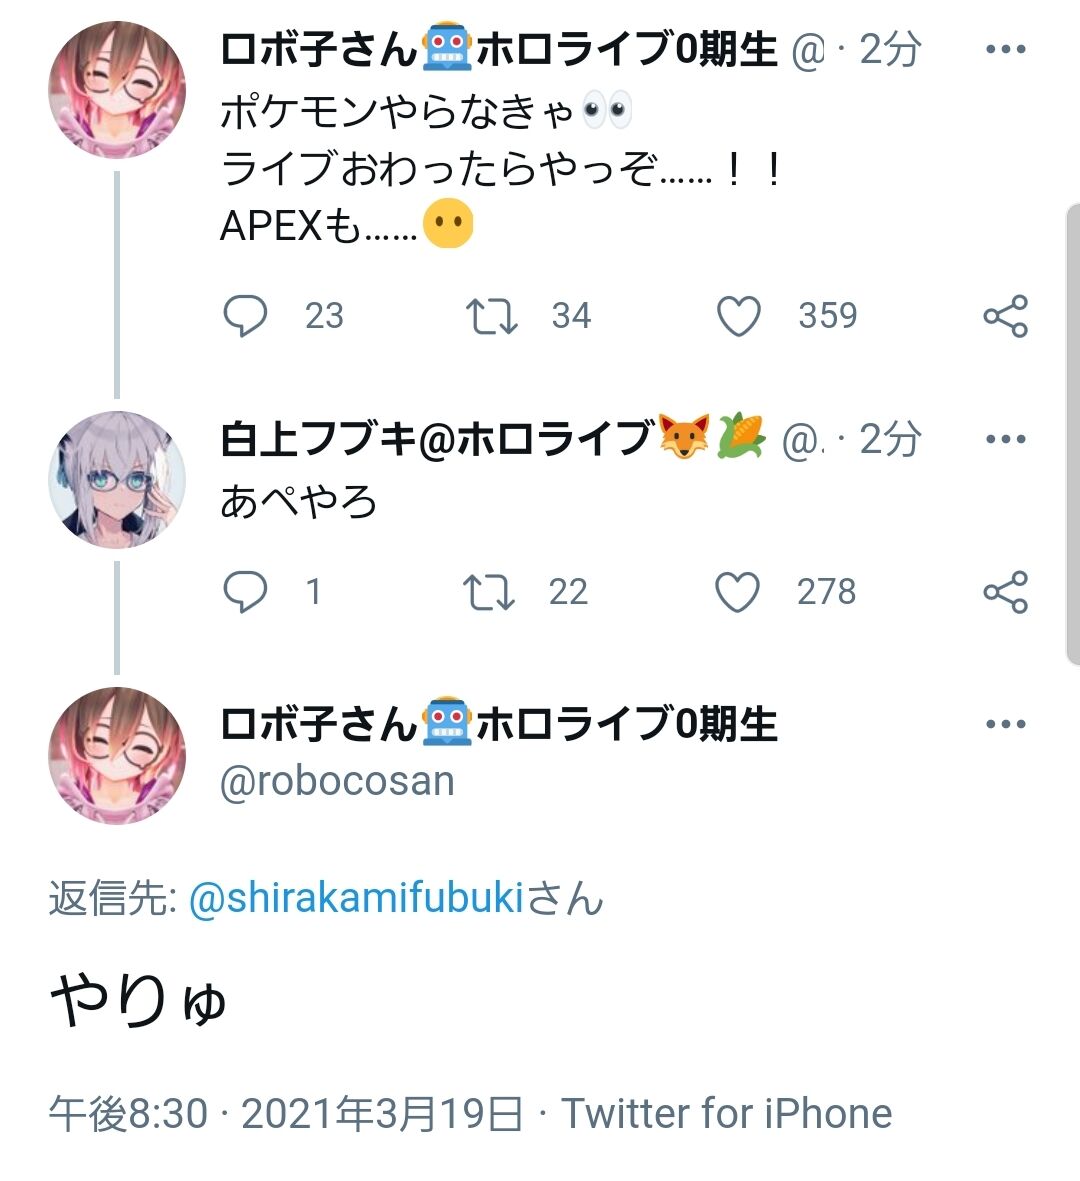The width and height of the screenshot is (1080, 1181).
Task: Tap Shirakami Fubuki's profile avatar
Action: coord(118,480)
